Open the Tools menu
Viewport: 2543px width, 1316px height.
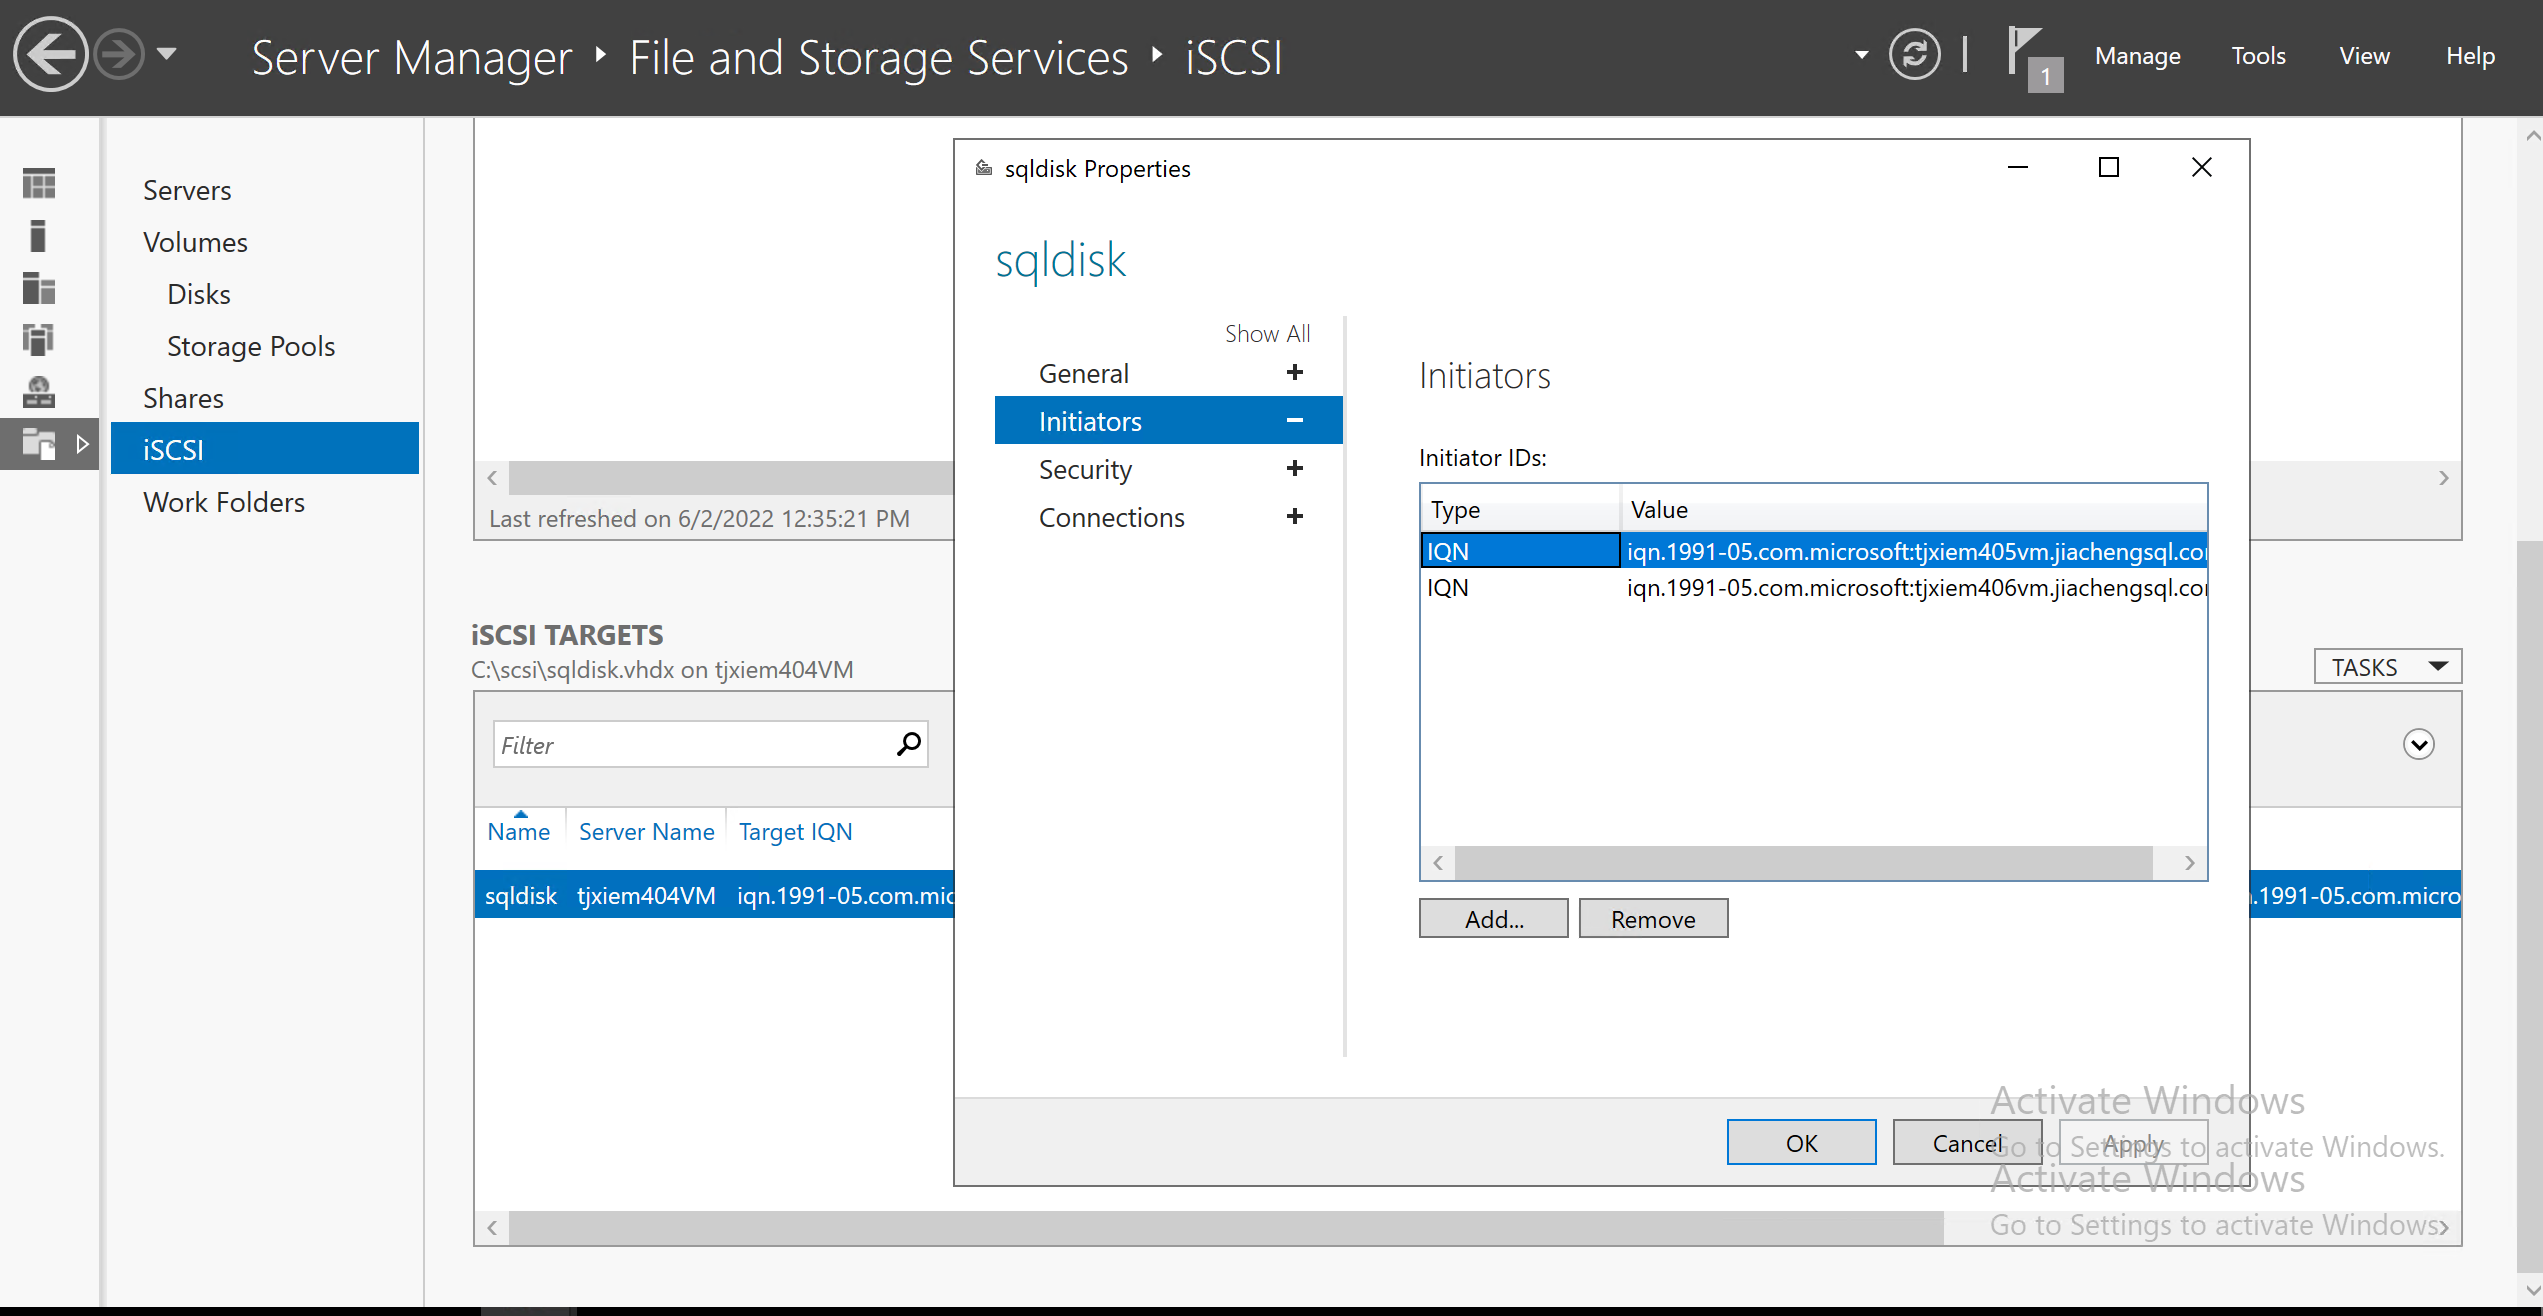point(2258,56)
